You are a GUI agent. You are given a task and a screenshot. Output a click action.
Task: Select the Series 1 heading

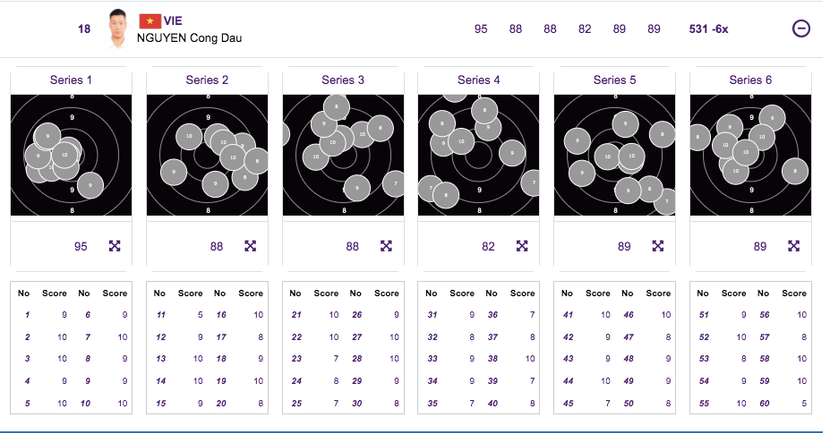(x=71, y=80)
